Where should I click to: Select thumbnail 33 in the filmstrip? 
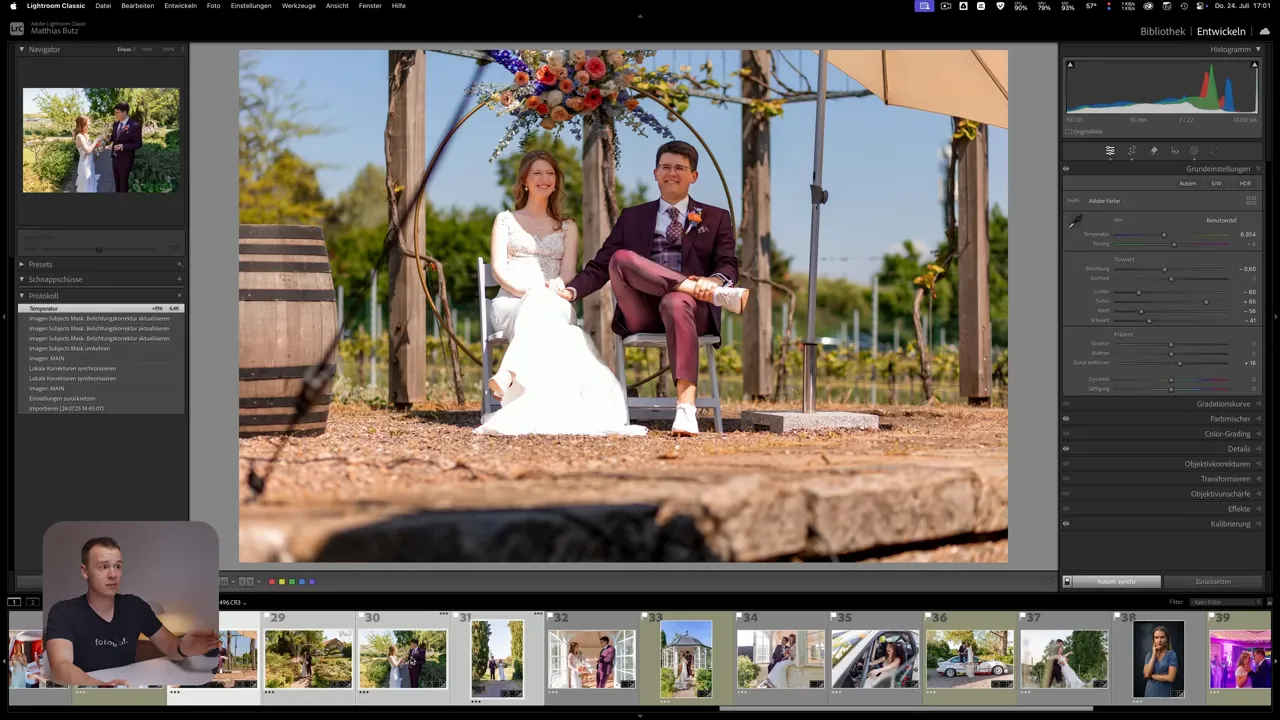(x=685, y=658)
